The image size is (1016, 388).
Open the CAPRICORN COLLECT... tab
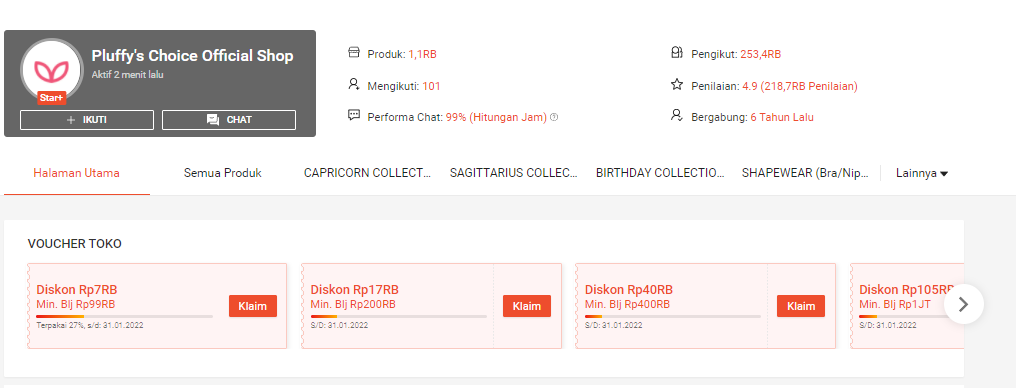pos(367,173)
